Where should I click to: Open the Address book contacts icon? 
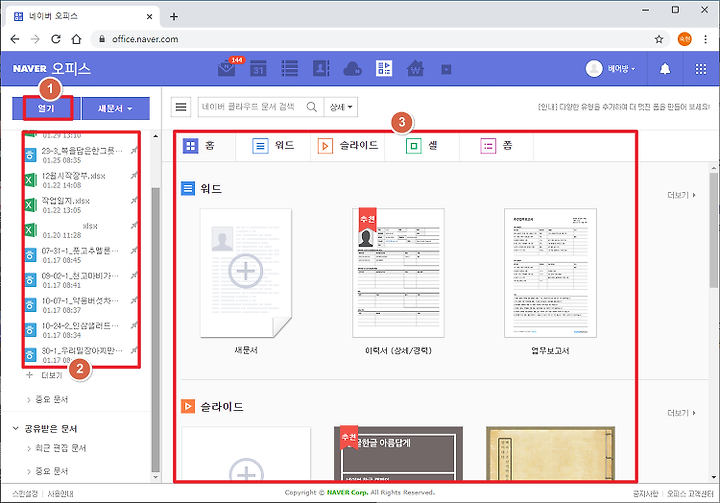(x=321, y=68)
